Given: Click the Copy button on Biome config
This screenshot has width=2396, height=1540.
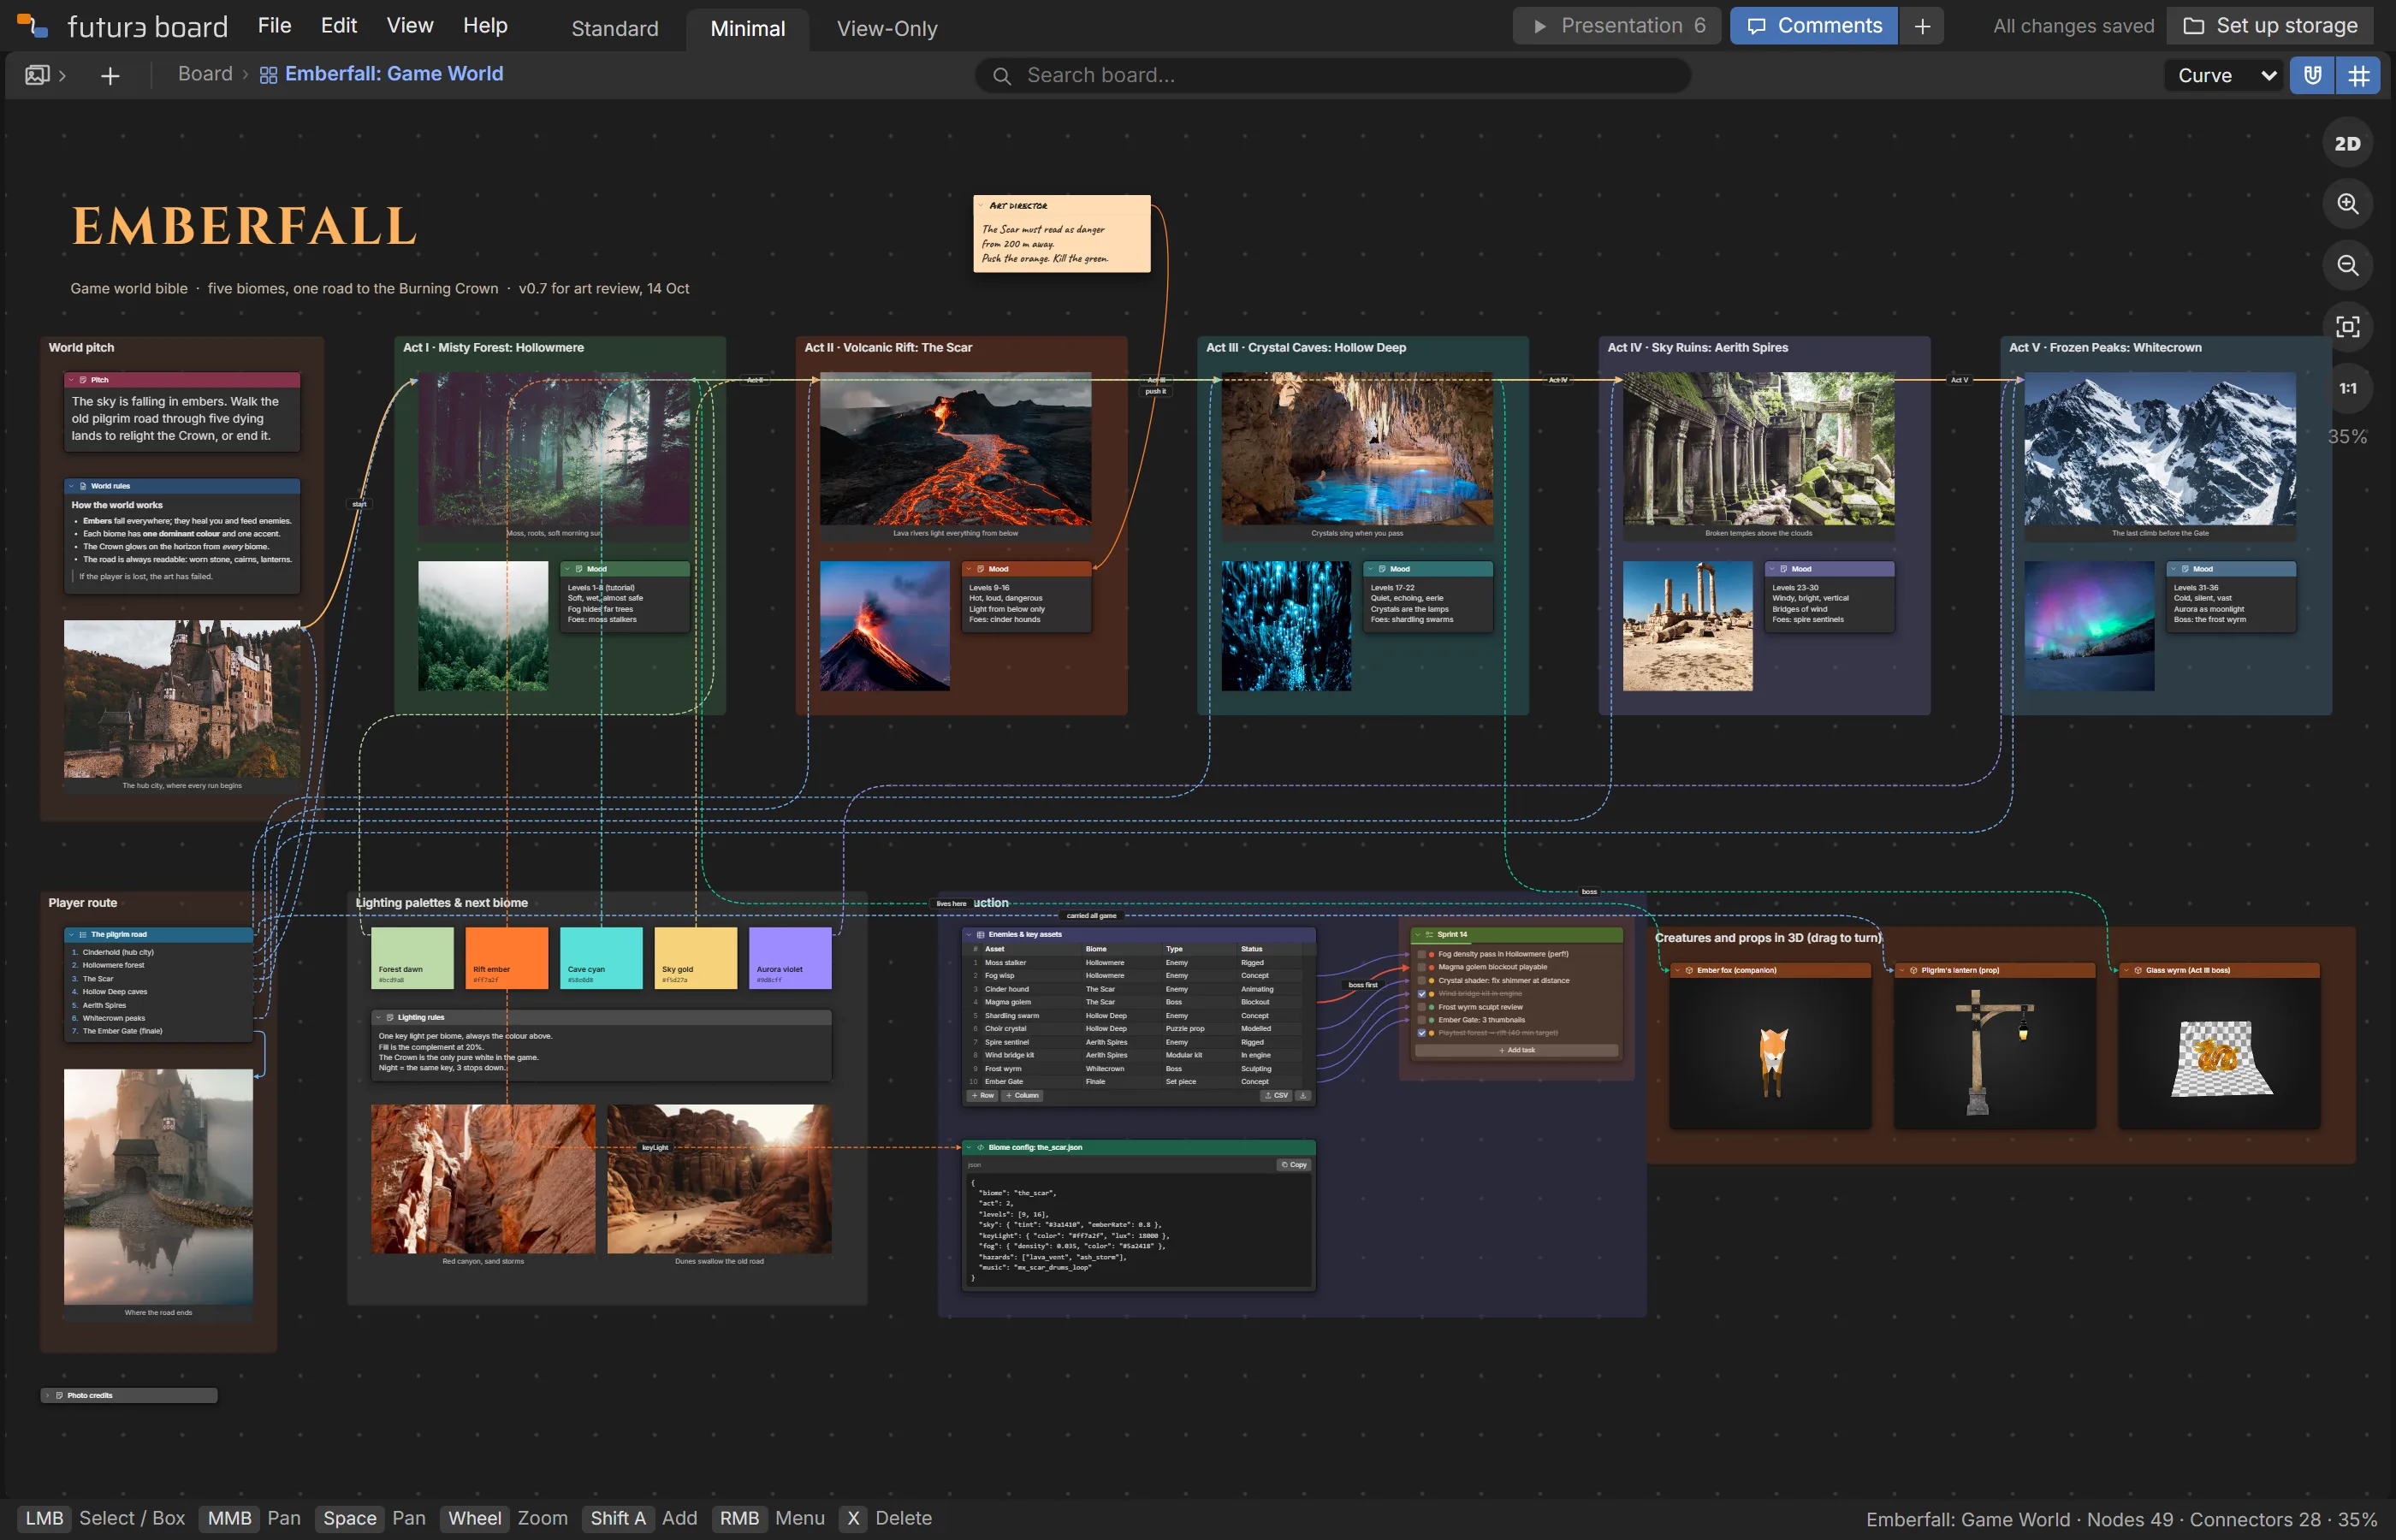Looking at the screenshot, I should click(x=1294, y=1165).
